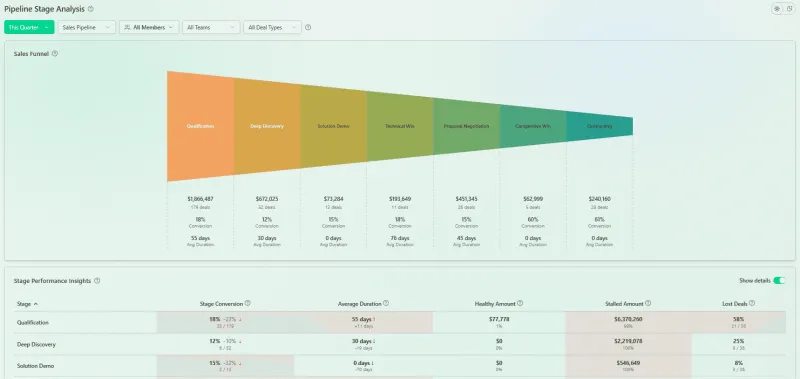The image size is (800, 379).
Task: Click info icon beside Average Duration header
Action: pyautogui.click(x=386, y=303)
